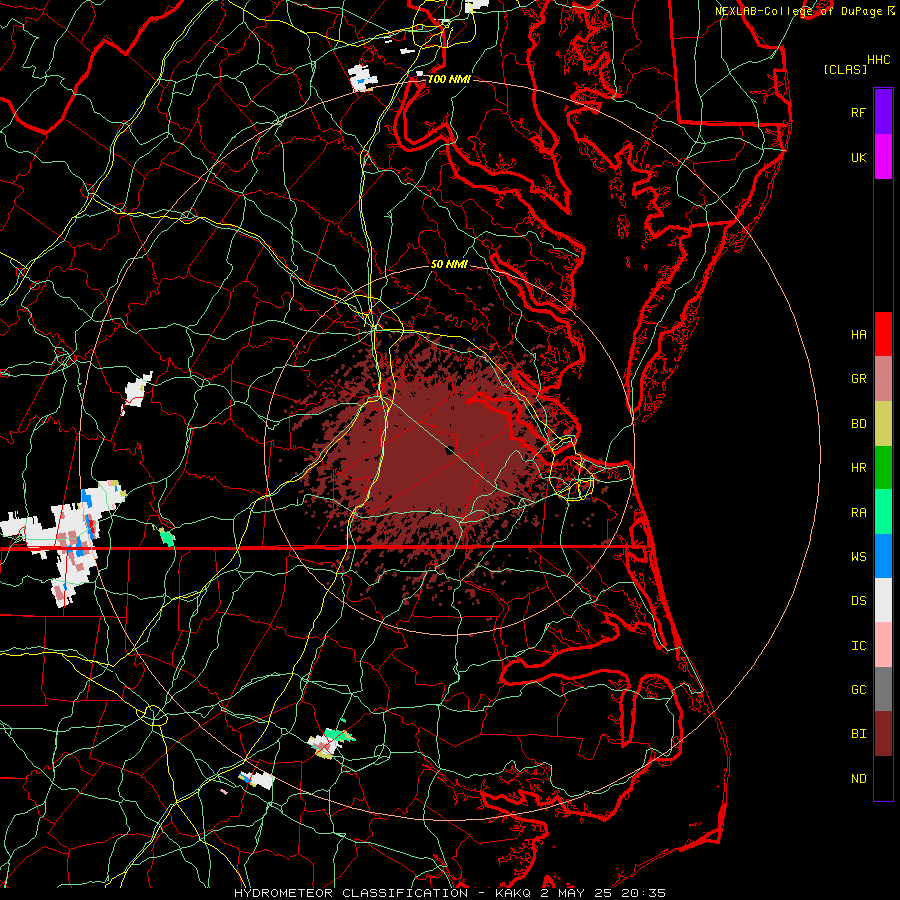
Task: Click the 'HA' legend label
Action: (858, 335)
